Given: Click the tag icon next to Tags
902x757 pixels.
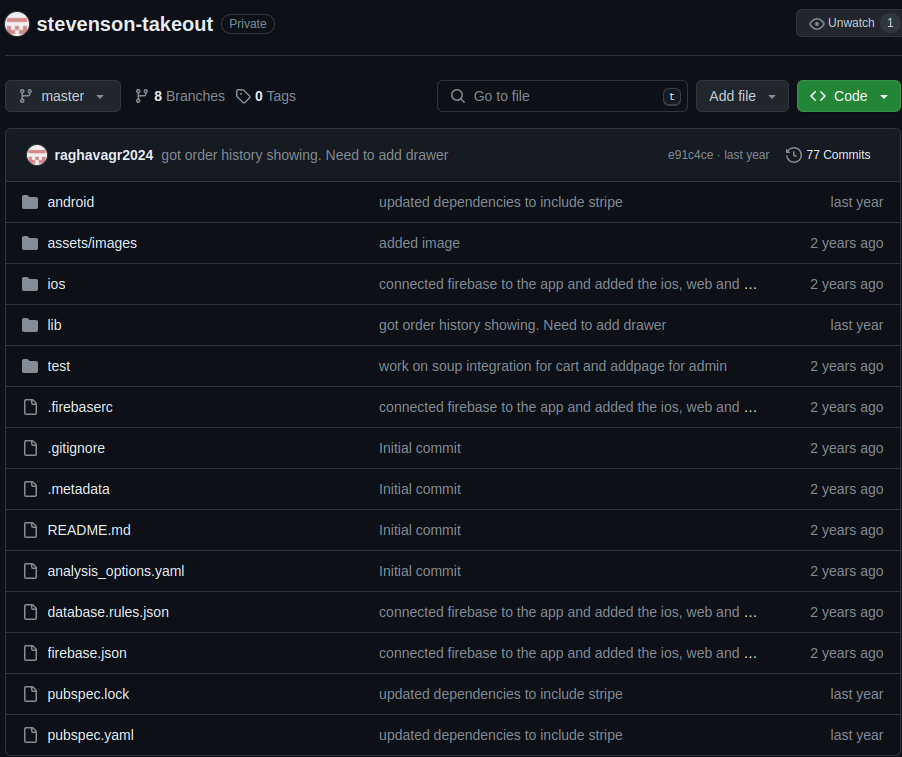Looking at the screenshot, I should pyautogui.click(x=243, y=96).
